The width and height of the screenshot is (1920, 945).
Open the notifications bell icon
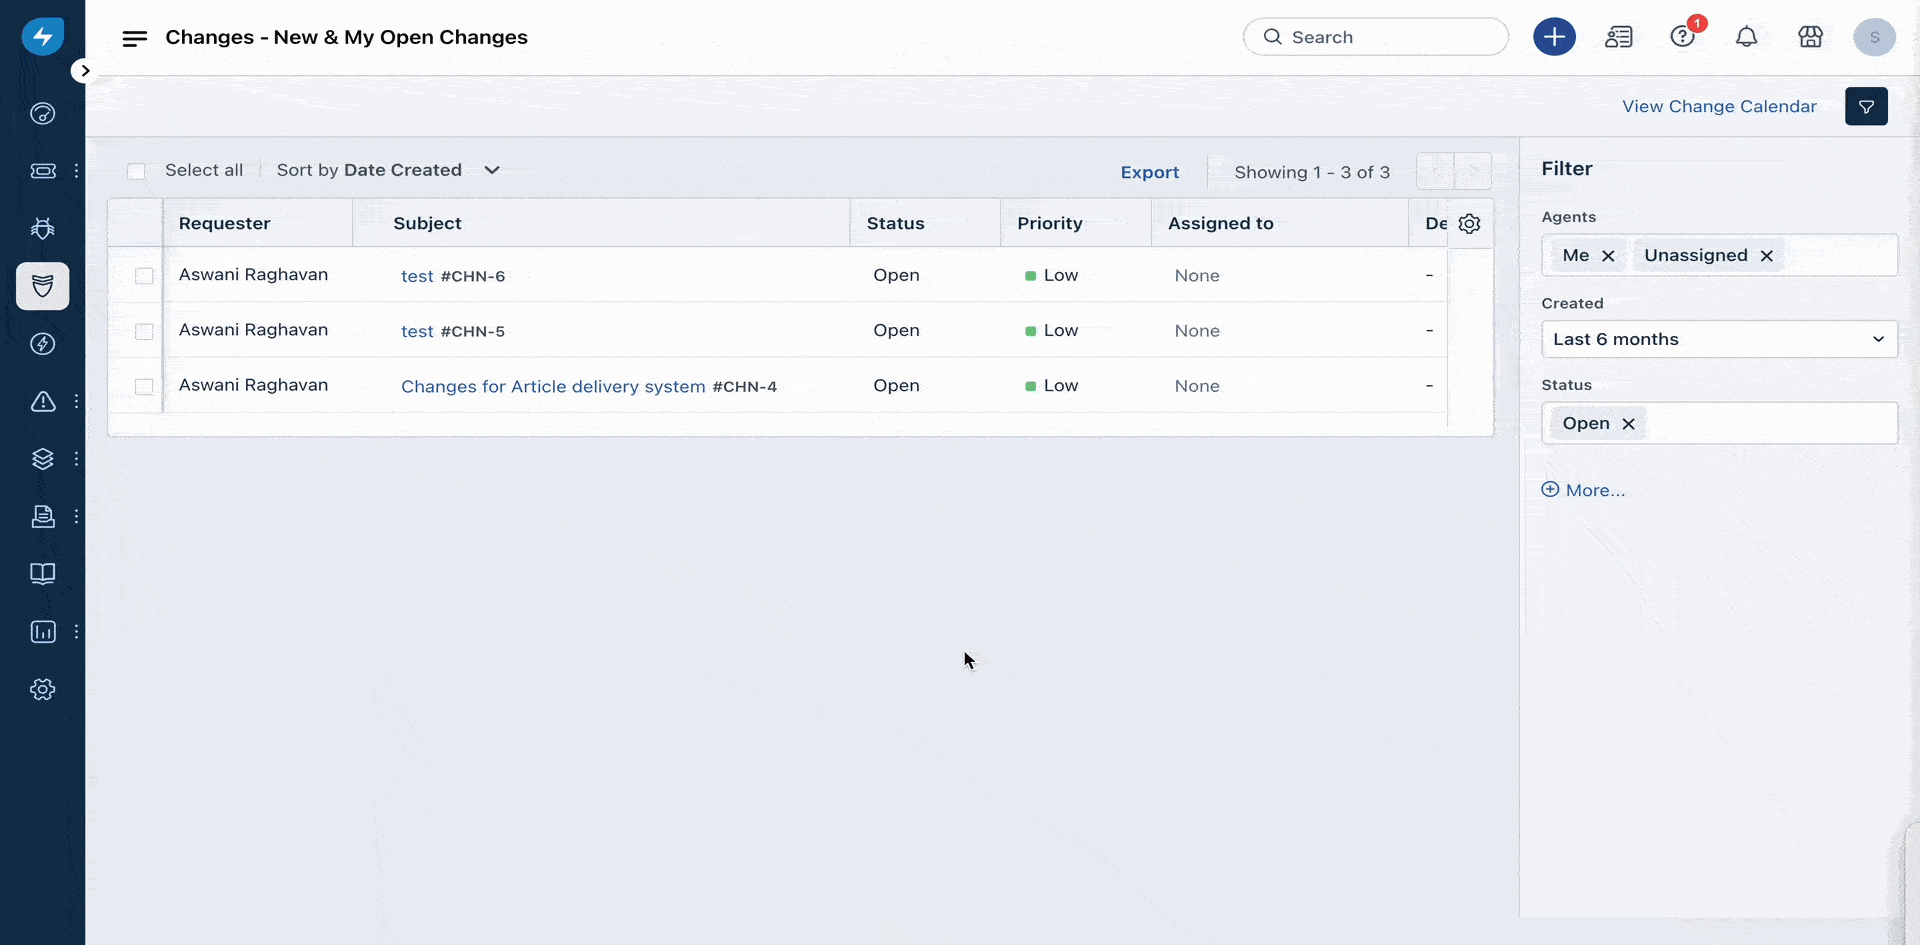point(1746,37)
